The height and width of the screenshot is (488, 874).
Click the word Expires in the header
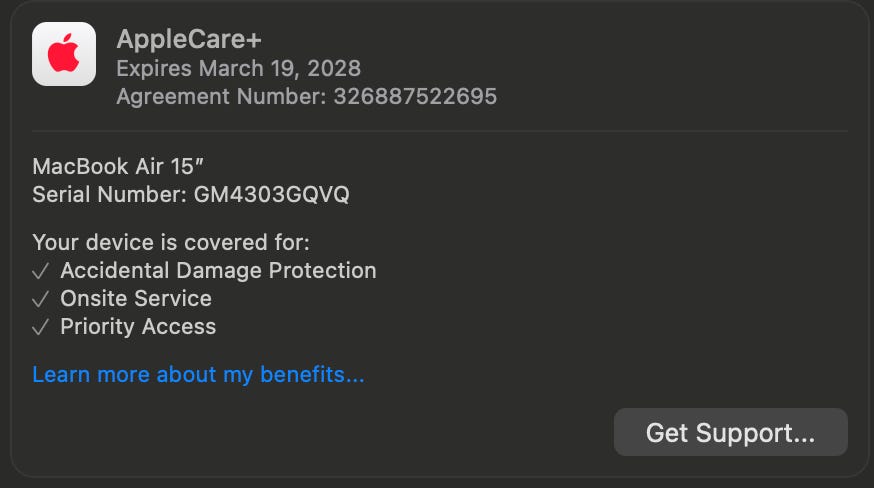[154, 69]
